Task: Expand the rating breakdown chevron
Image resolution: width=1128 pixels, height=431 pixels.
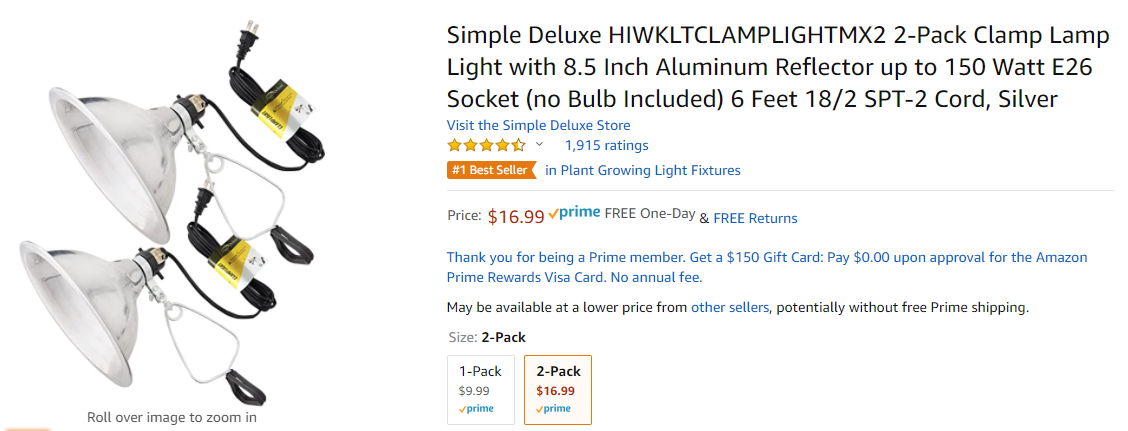Action: (540, 145)
